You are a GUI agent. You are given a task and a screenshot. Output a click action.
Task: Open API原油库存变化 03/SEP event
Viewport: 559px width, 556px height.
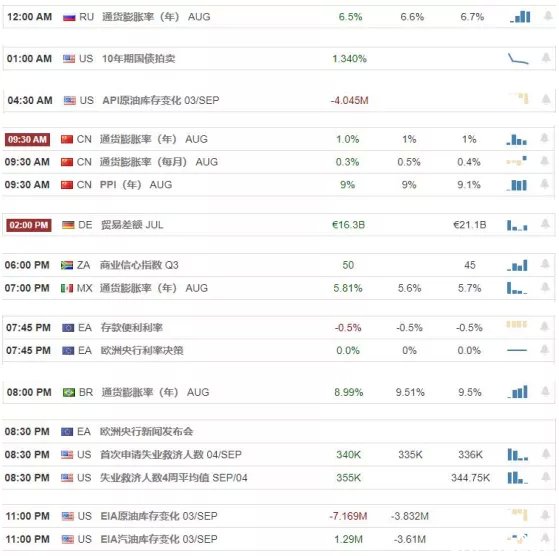[161, 100]
